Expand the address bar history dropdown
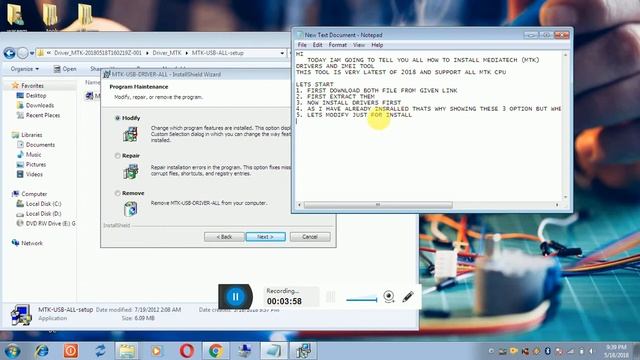 click(x=282, y=53)
